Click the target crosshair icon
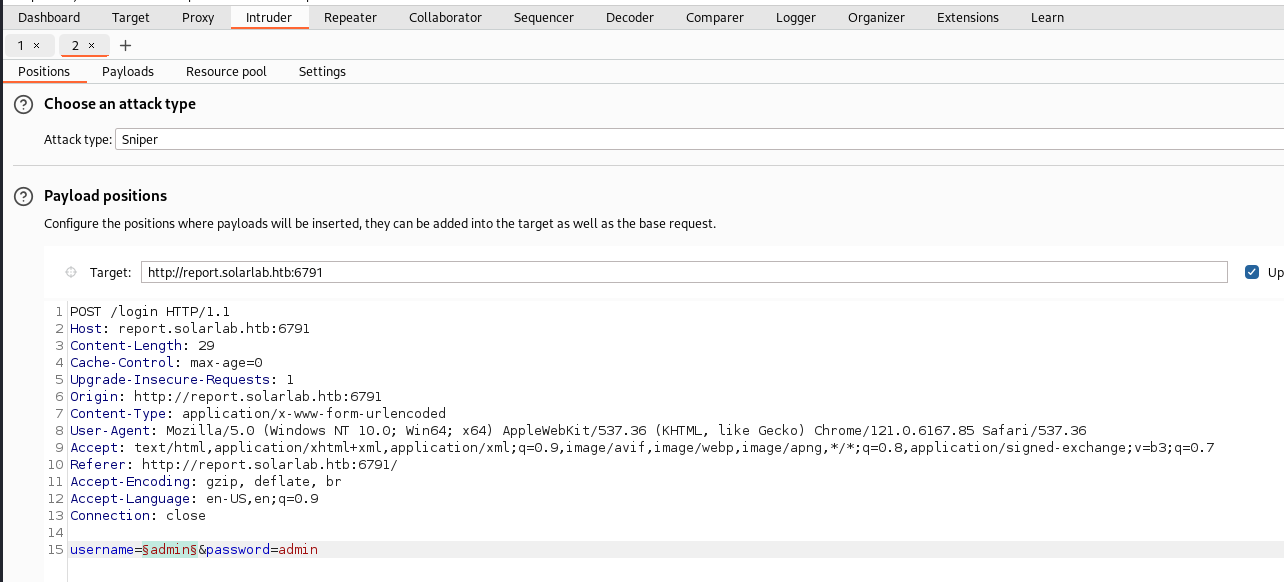This screenshot has width=1284, height=582. 71,272
